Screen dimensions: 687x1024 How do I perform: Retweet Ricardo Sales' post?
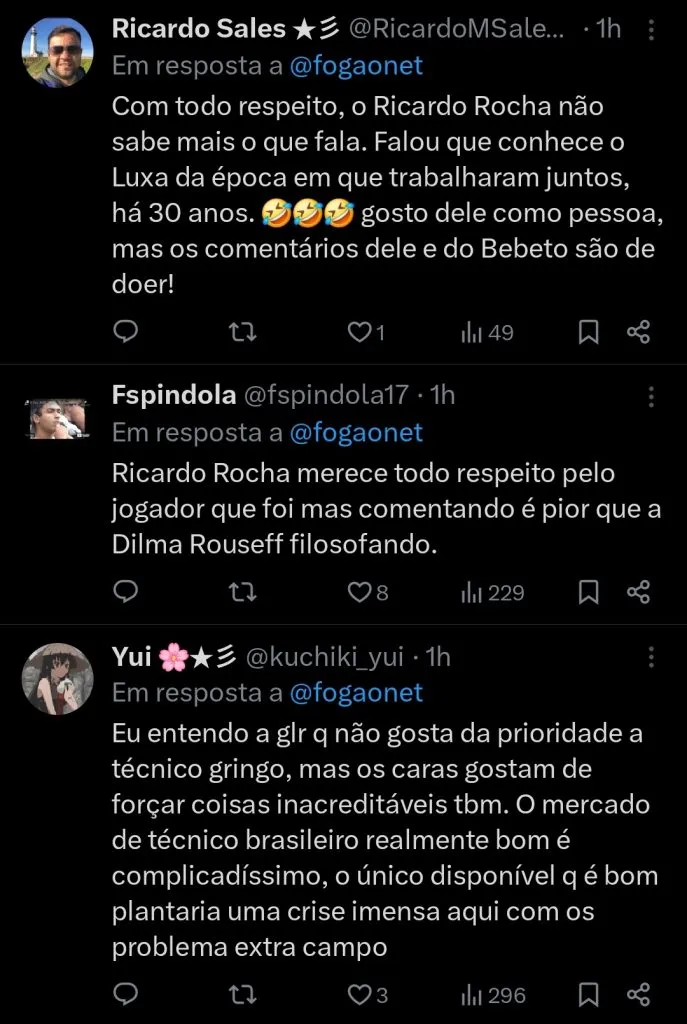point(242,332)
